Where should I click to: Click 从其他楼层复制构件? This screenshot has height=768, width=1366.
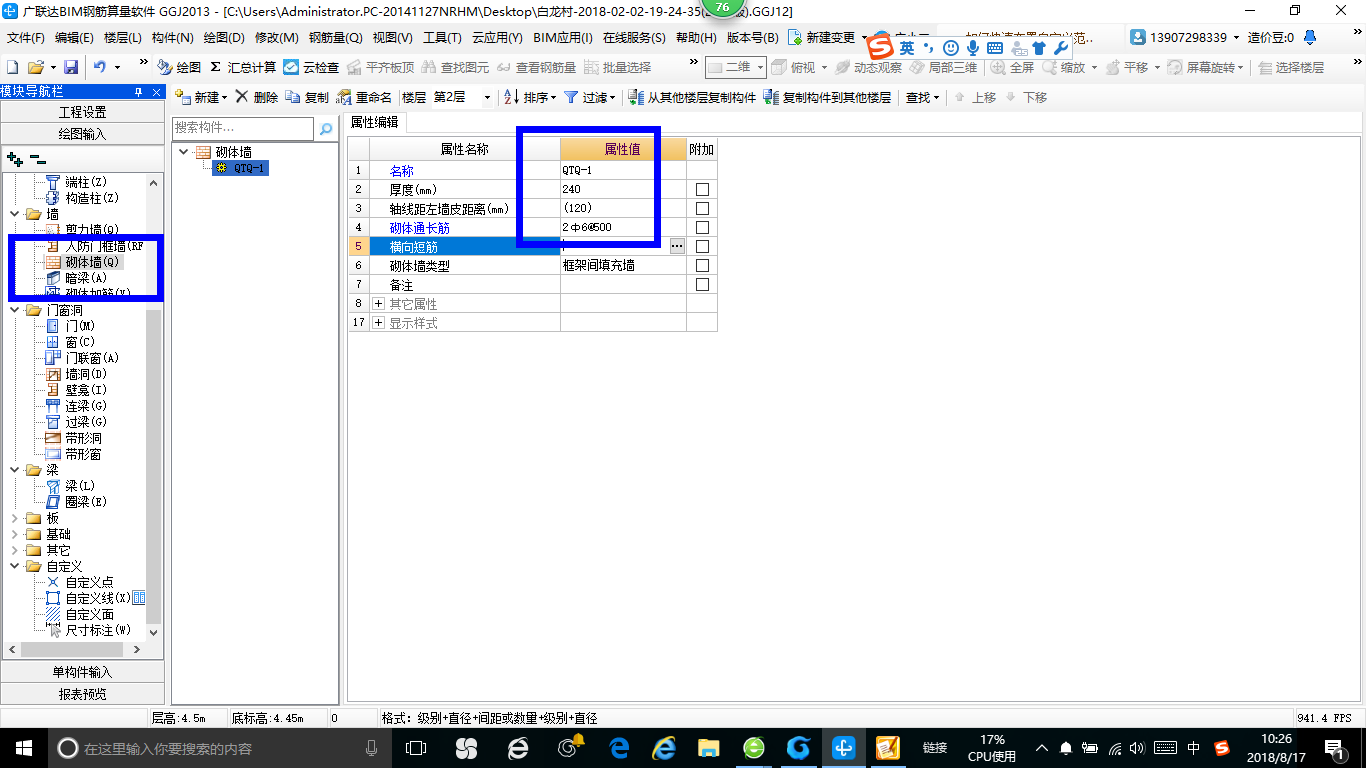click(692, 97)
